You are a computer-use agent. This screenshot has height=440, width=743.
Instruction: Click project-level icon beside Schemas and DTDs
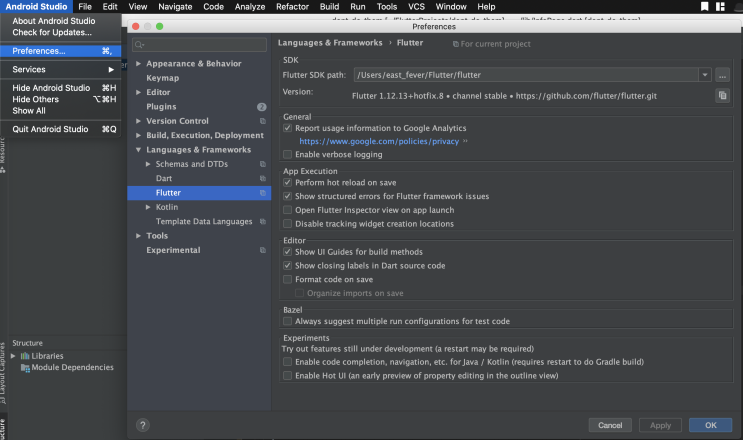point(263,164)
